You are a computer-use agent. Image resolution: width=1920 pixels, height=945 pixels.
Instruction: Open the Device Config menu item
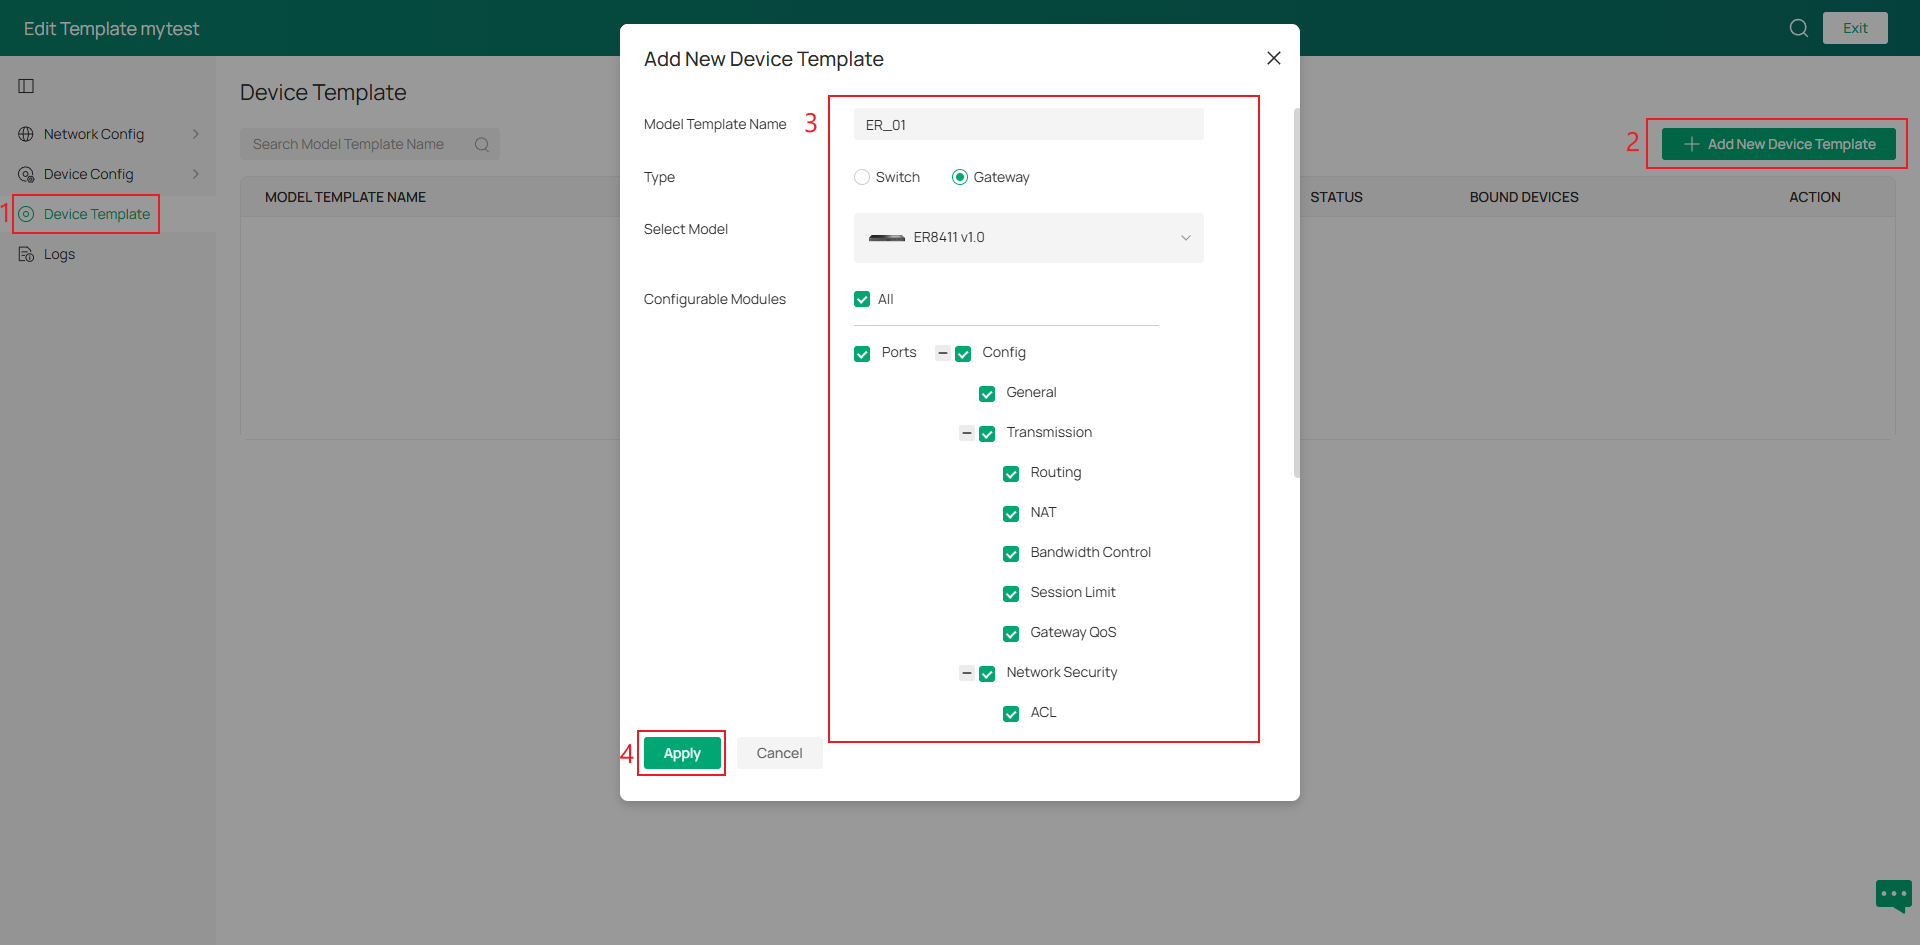(108, 174)
